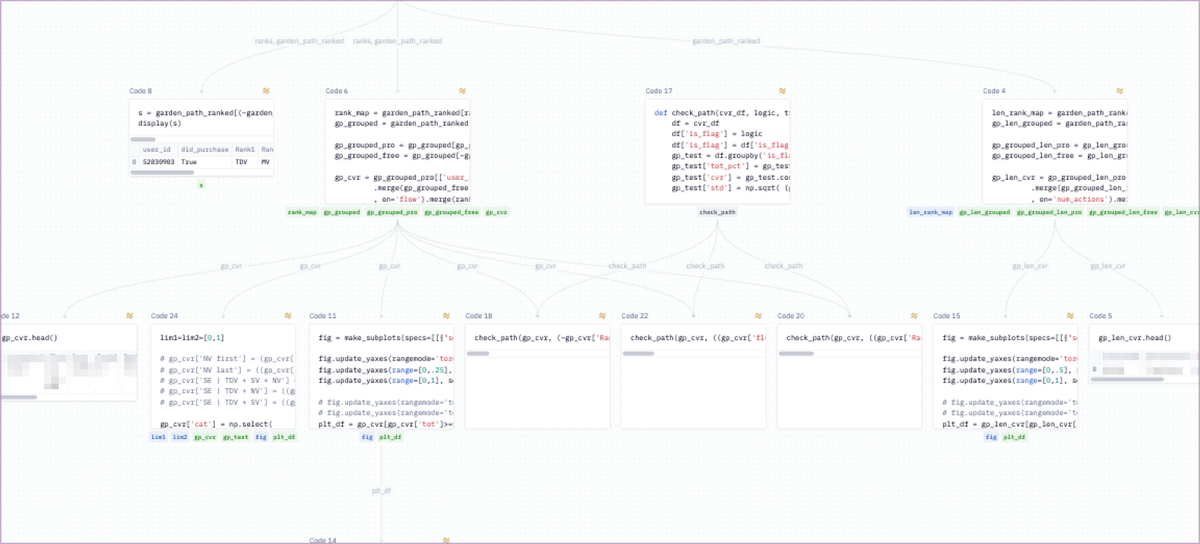Click the Python icon on Code 18 cell
This screenshot has height=544, width=1200.
pos(602,315)
